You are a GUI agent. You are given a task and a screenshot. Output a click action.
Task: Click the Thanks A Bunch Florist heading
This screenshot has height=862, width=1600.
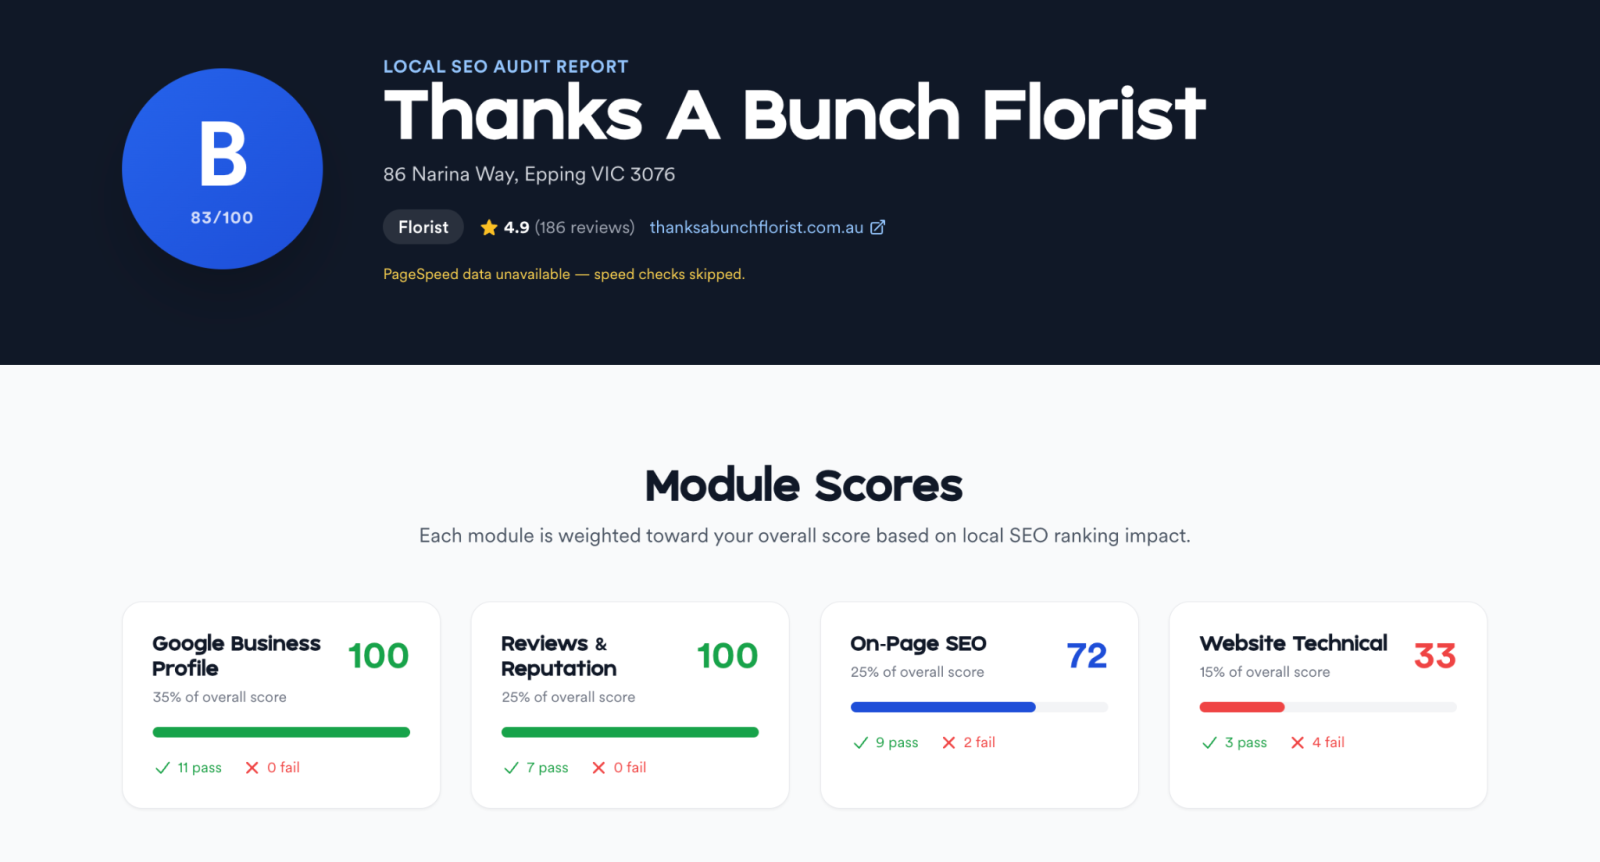tap(795, 114)
